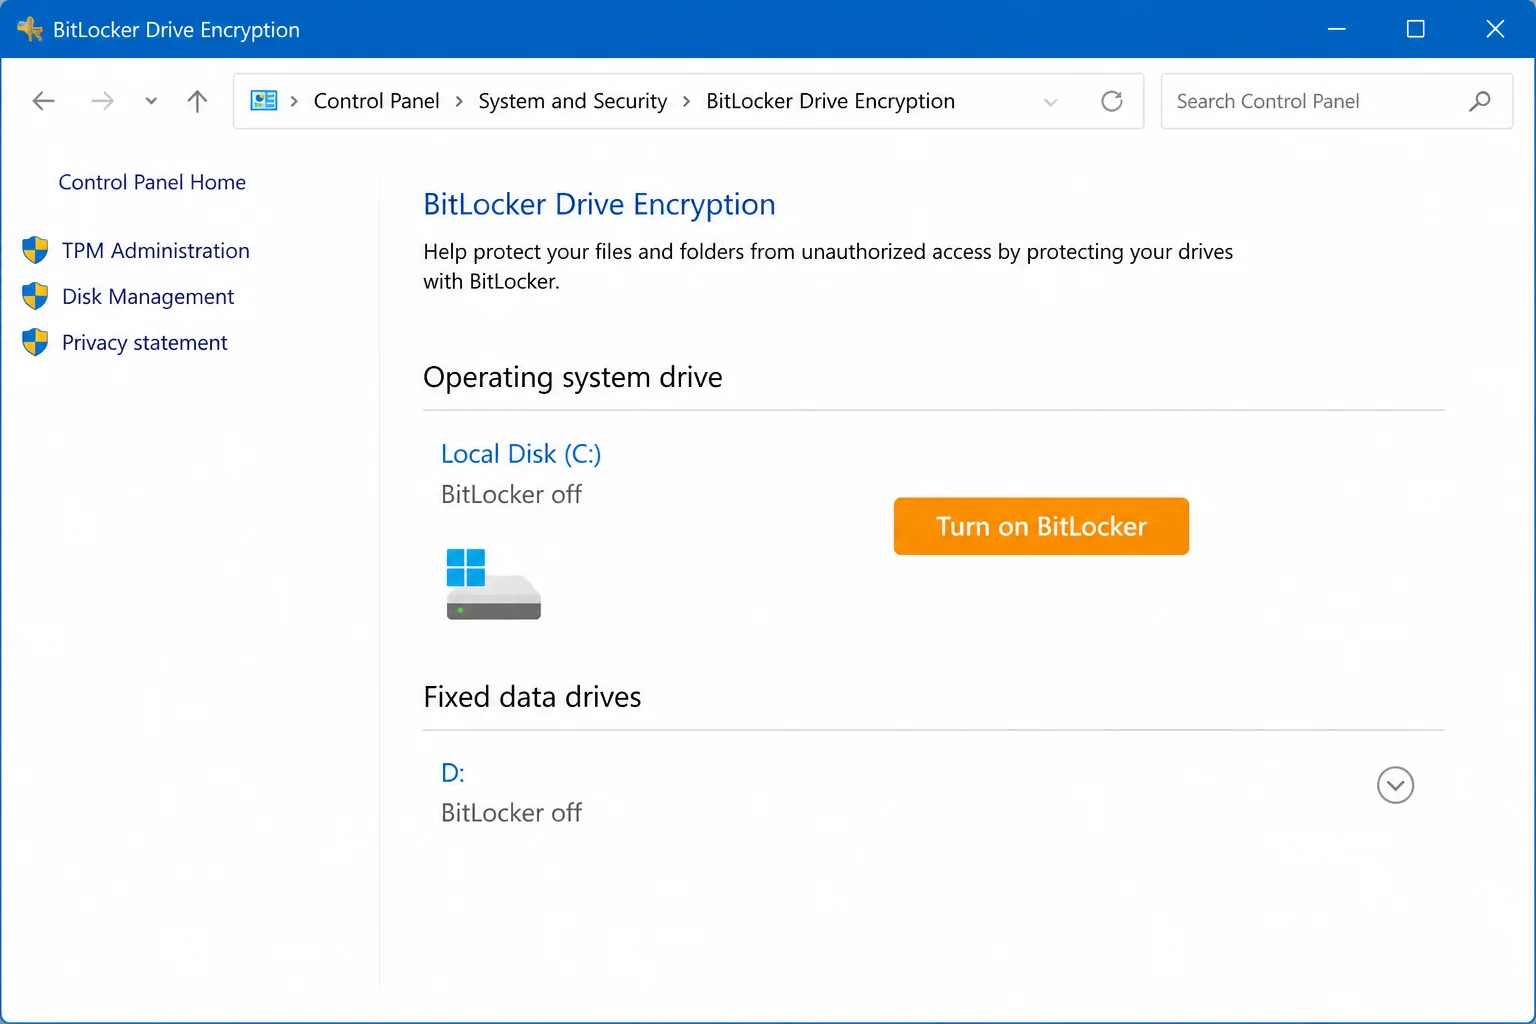Click BitLocker off status under Local Disk

point(511,494)
